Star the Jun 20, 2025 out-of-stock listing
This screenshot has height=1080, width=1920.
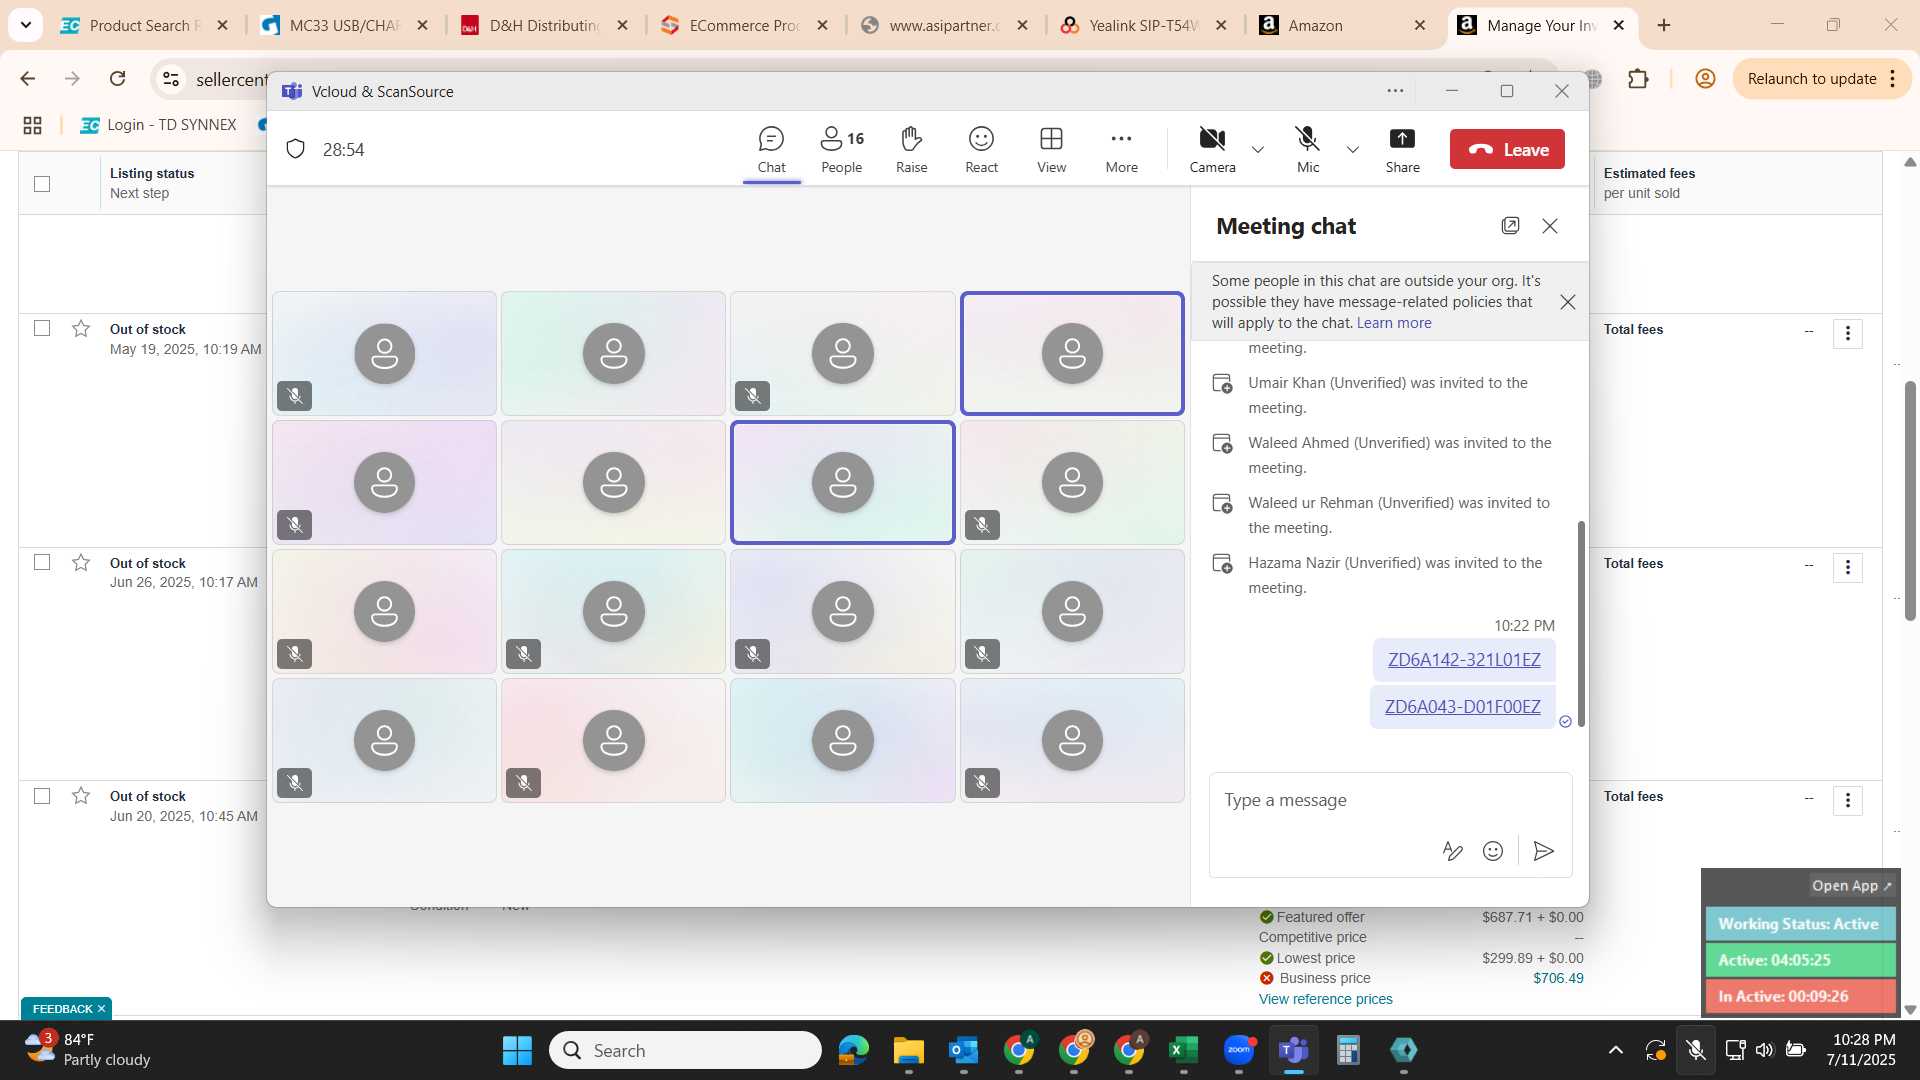81,796
